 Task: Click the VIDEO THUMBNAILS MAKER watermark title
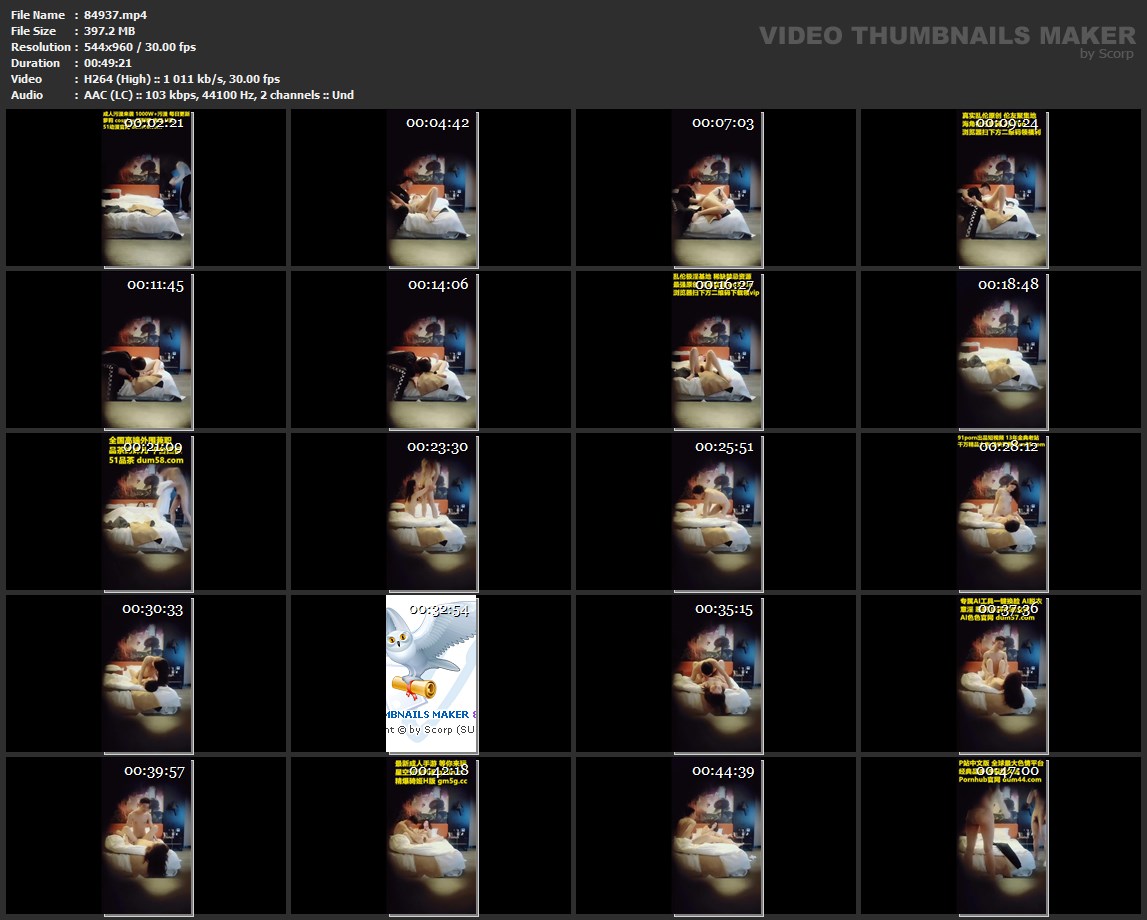[x=946, y=36]
